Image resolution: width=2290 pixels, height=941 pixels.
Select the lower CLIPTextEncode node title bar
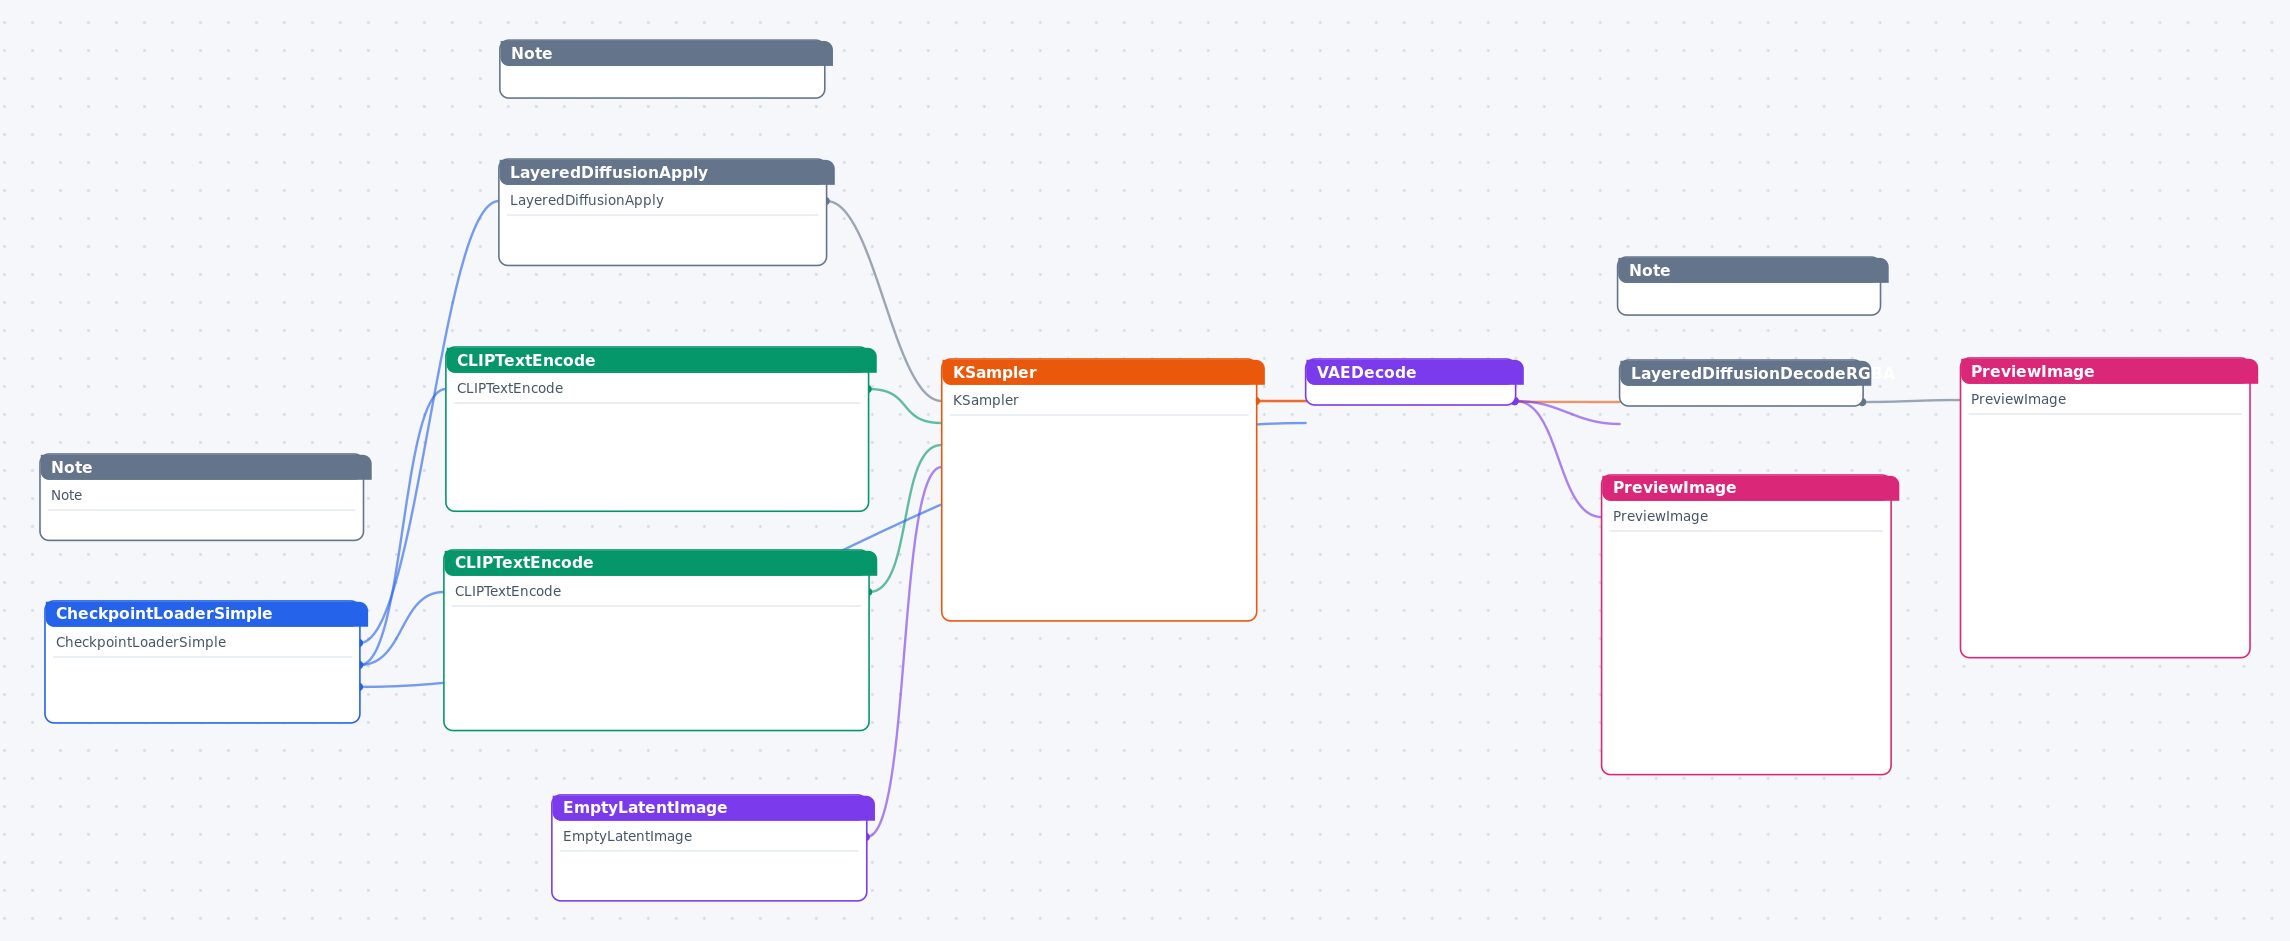tap(660, 562)
